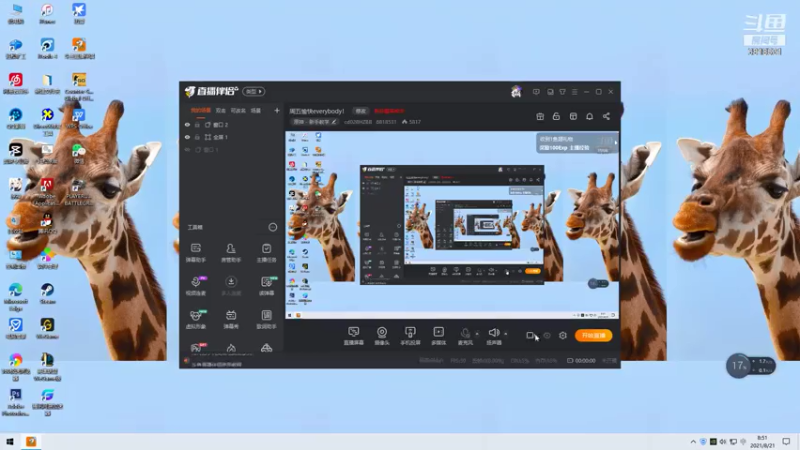Screen dimensions: 800x450
Task: Click the red link text next to 修改
Action: pyautogui.click(x=389, y=111)
